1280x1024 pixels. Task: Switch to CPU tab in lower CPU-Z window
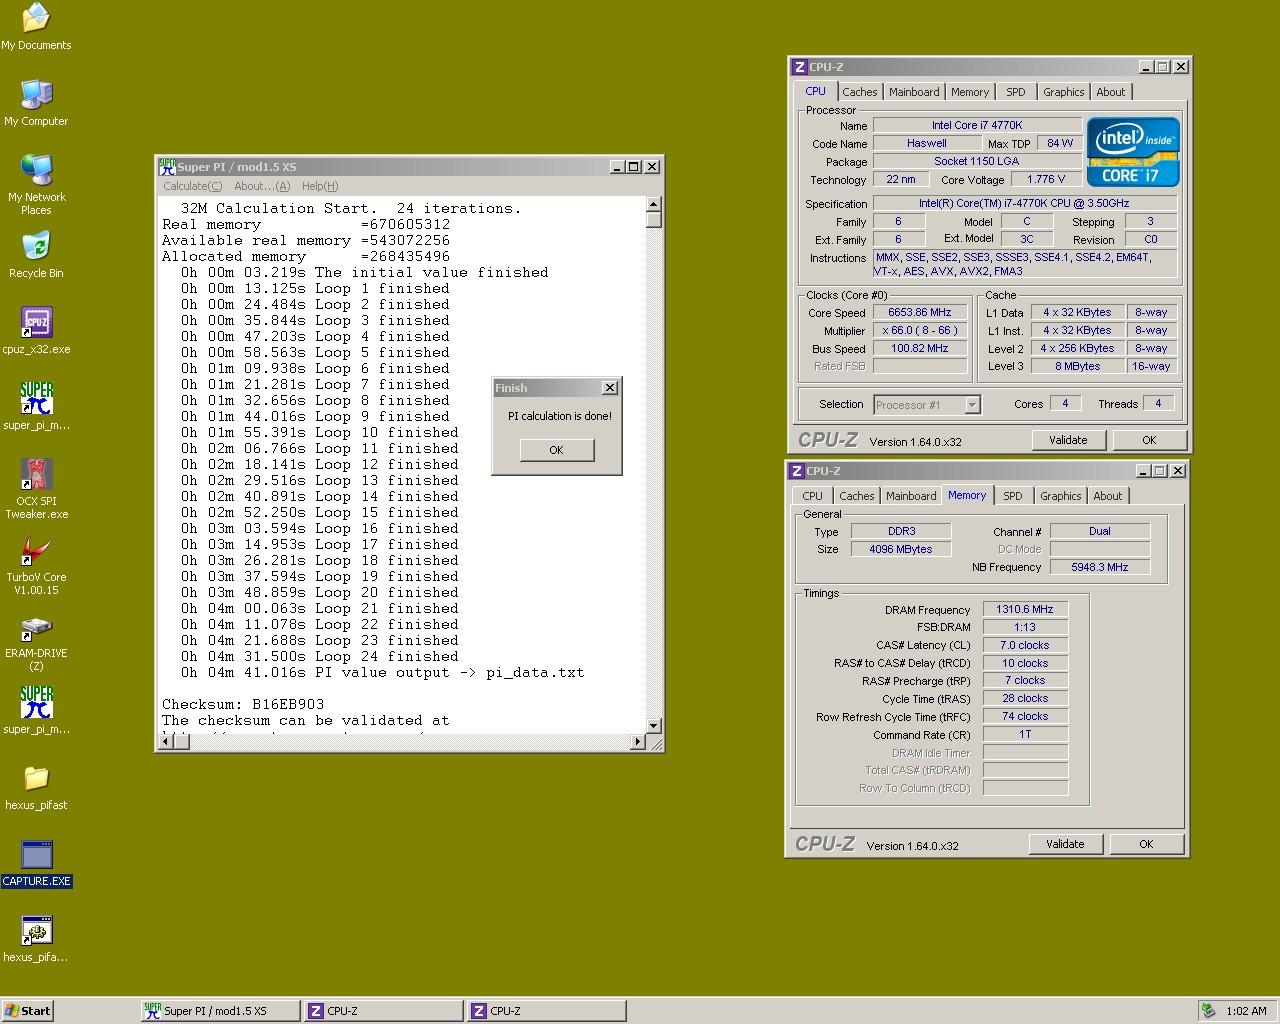tap(813, 496)
